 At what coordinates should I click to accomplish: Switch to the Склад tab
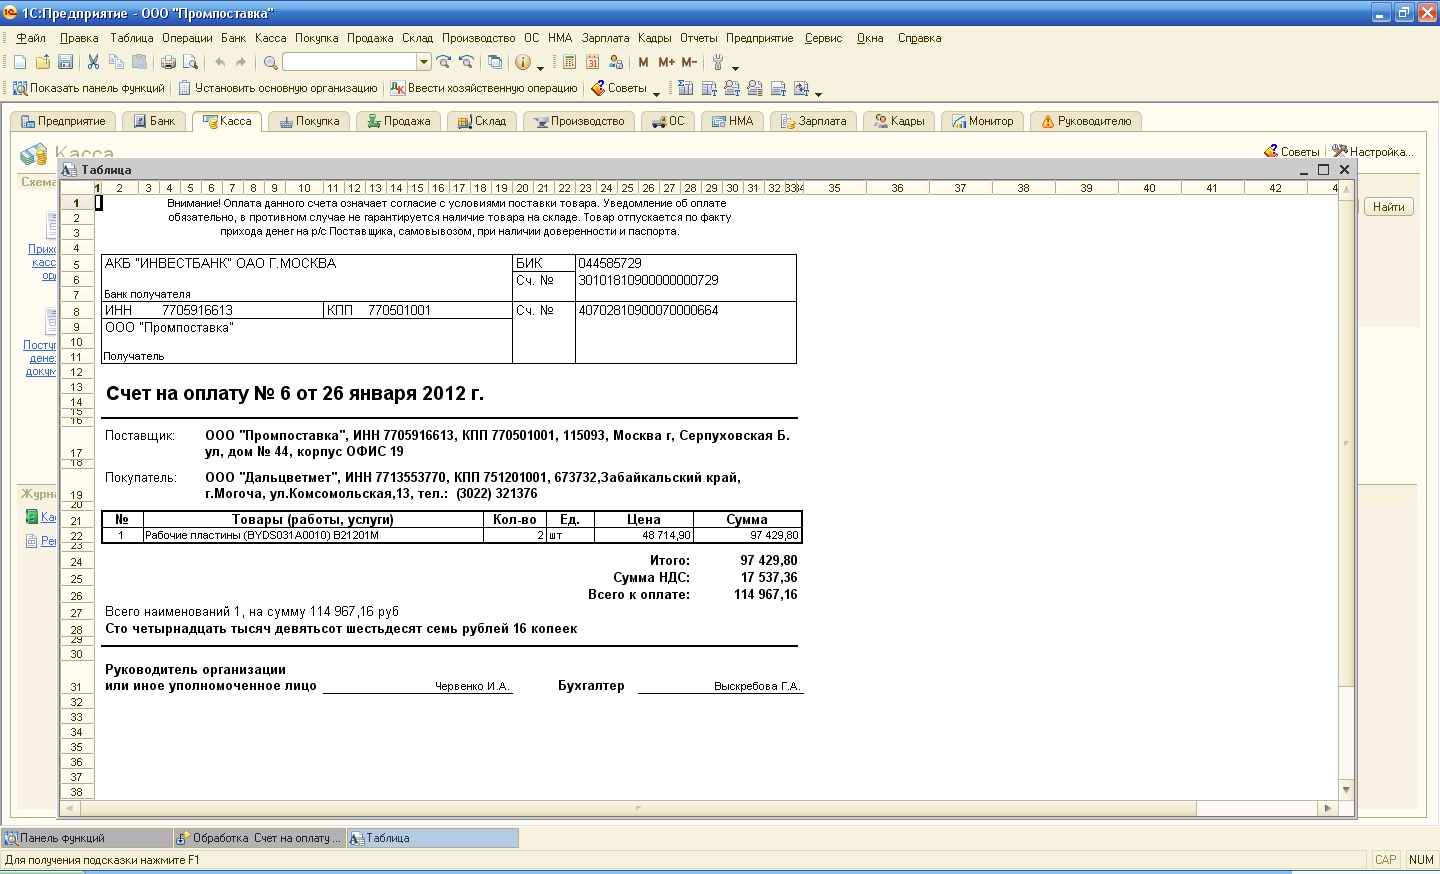click(482, 121)
